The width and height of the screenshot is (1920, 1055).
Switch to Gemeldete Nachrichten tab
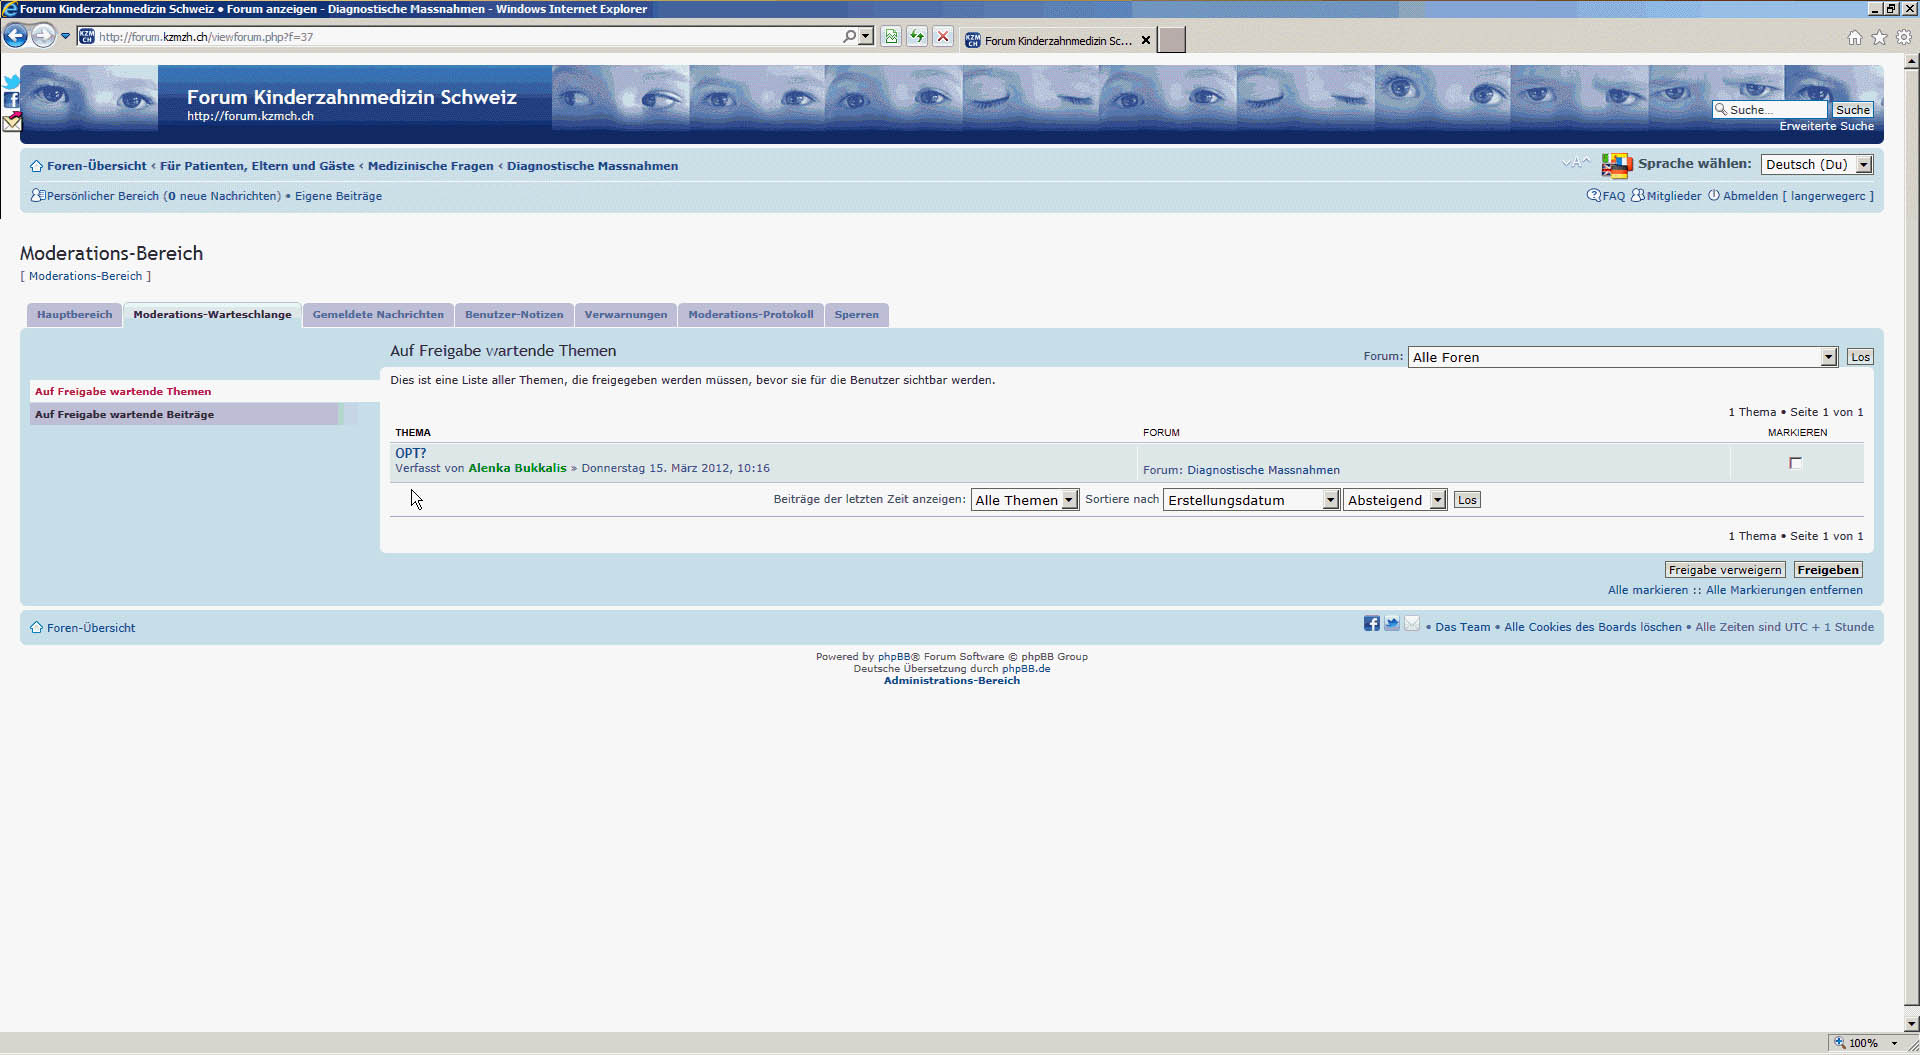tap(378, 315)
